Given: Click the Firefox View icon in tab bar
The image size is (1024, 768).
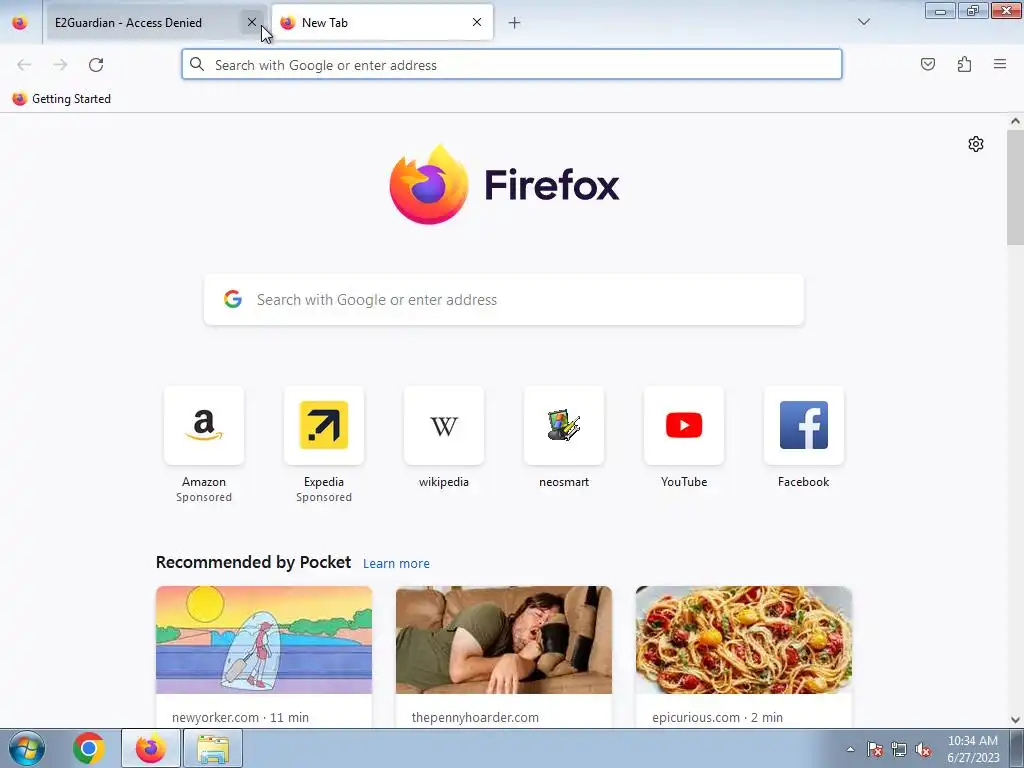Looking at the screenshot, I should [x=20, y=23].
